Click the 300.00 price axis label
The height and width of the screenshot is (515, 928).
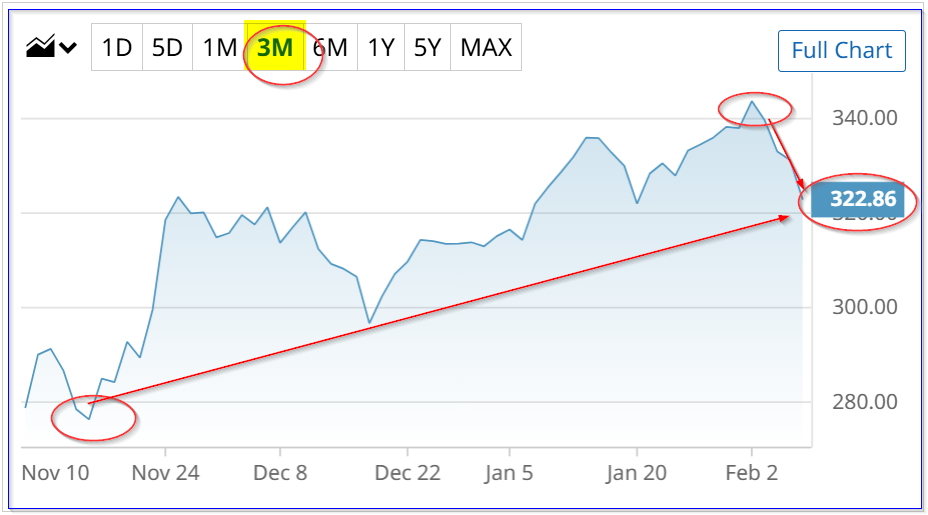864,307
